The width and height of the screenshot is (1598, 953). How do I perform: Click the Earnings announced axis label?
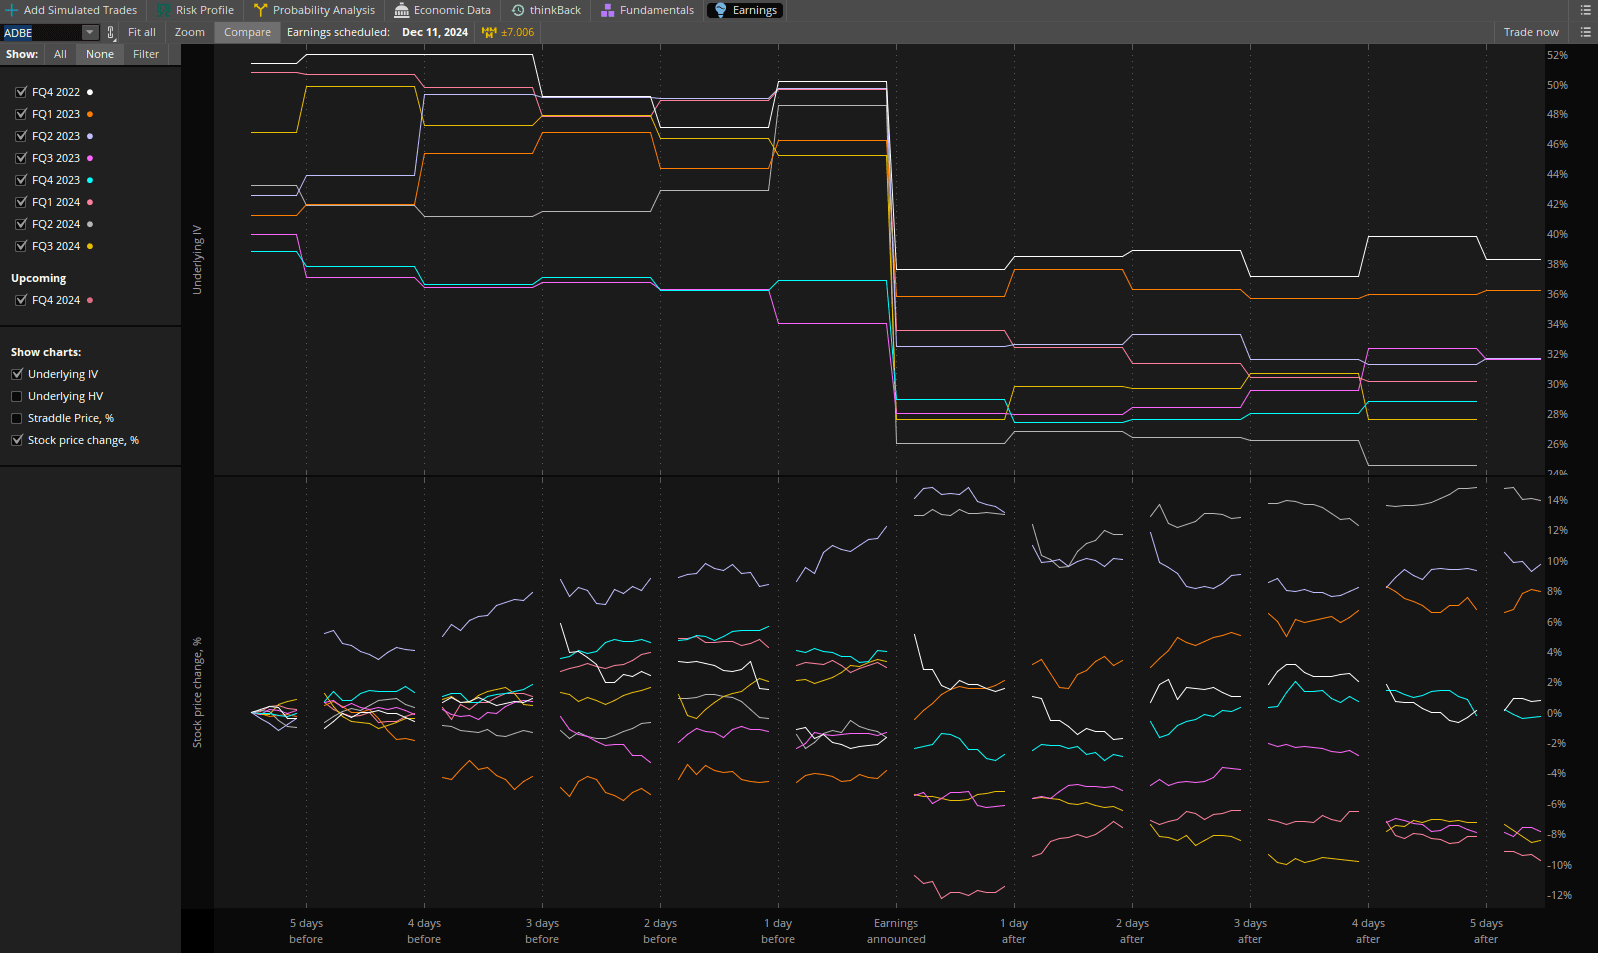896,931
